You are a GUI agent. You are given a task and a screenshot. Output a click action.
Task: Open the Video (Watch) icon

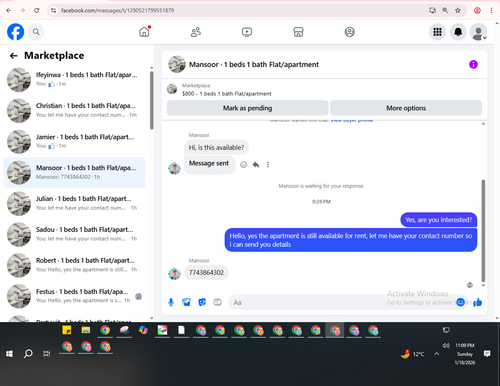[247, 32]
